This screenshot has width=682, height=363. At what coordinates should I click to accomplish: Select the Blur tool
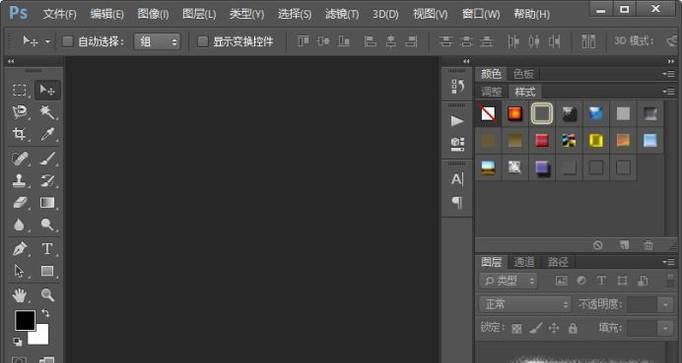20,225
